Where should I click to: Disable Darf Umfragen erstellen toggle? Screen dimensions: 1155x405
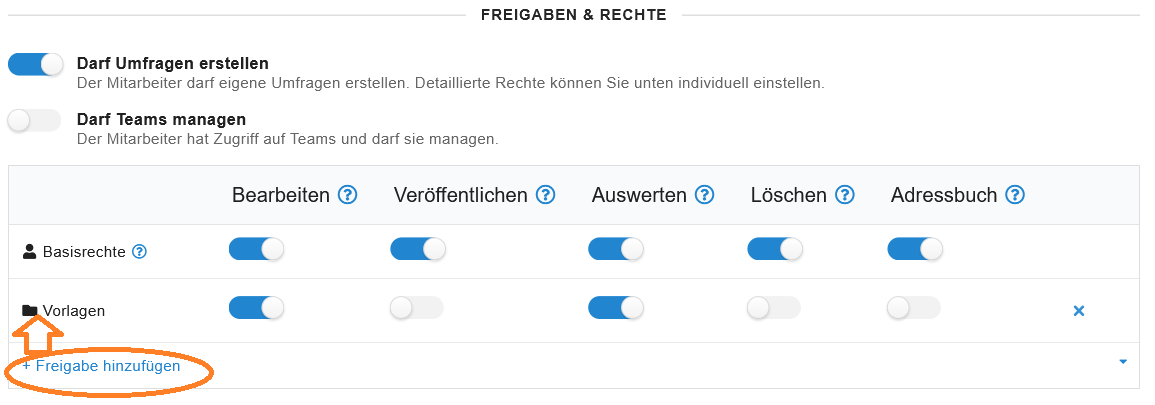coord(35,64)
